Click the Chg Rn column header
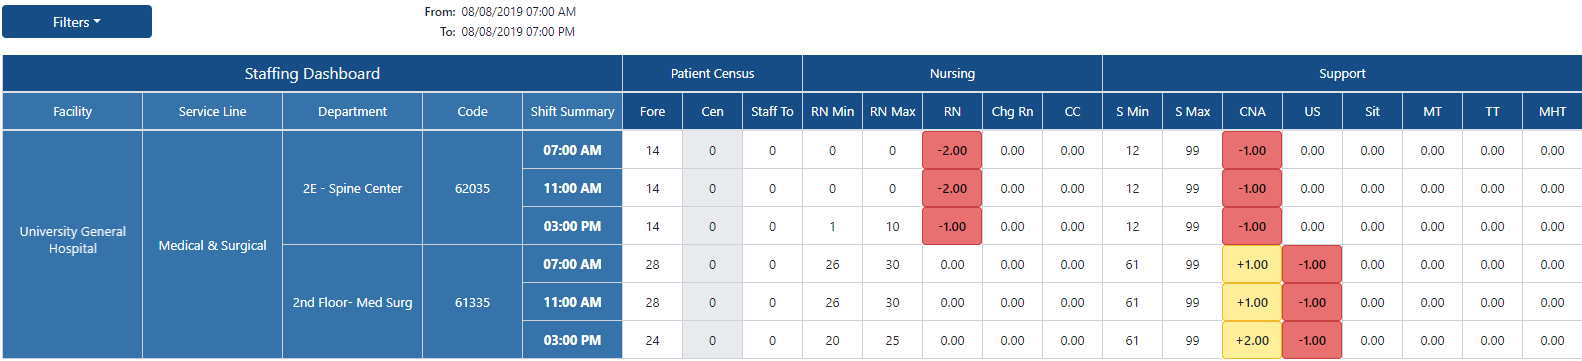This screenshot has width=1582, height=361. [1012, 112]
